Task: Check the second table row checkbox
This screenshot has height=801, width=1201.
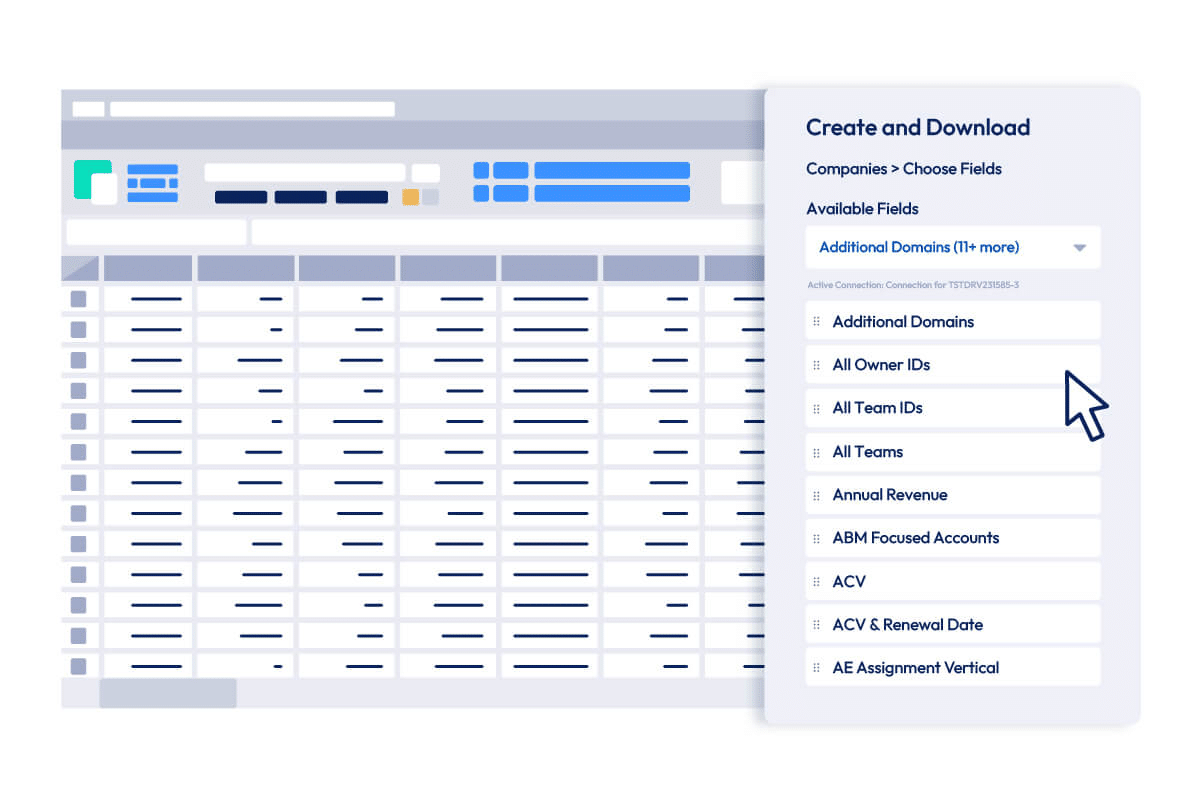Action: [78, 329]
